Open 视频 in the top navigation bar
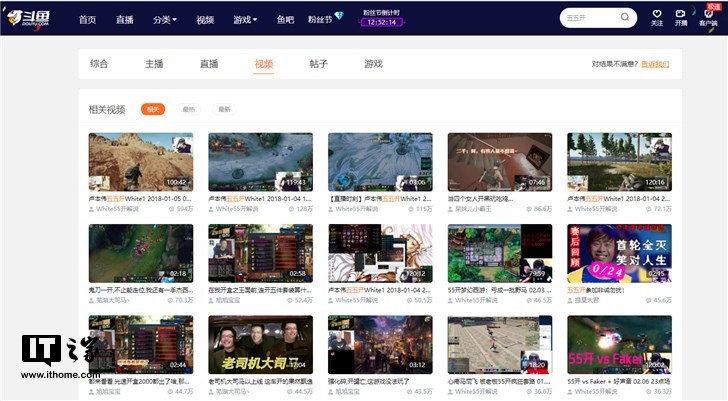Image resolution: width=728 pixels, height=401 pixels. point(205,19)
